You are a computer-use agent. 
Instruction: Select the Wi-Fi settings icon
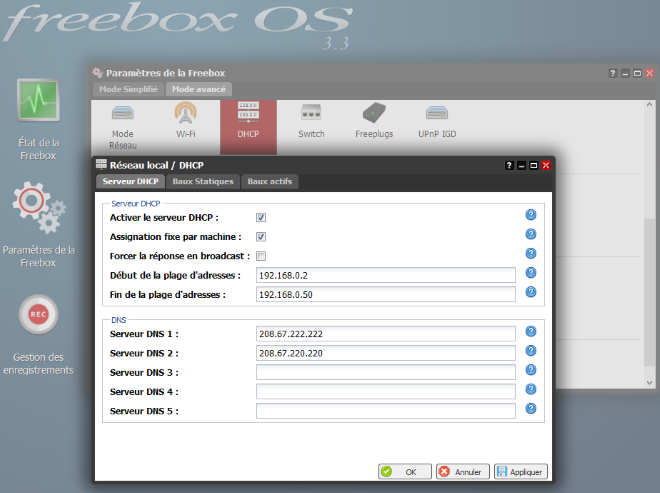pyautogui.click(x=186, y=113)
